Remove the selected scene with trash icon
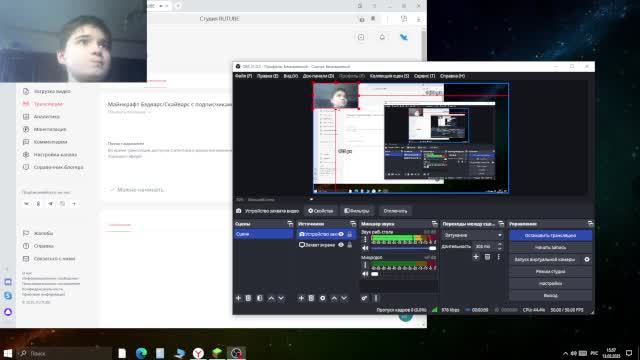 [x=248, y=298]
